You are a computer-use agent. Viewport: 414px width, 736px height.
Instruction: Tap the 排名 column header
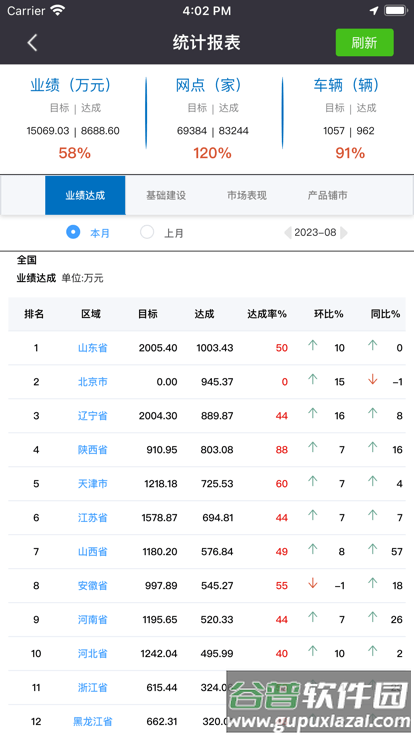[34, 314]
